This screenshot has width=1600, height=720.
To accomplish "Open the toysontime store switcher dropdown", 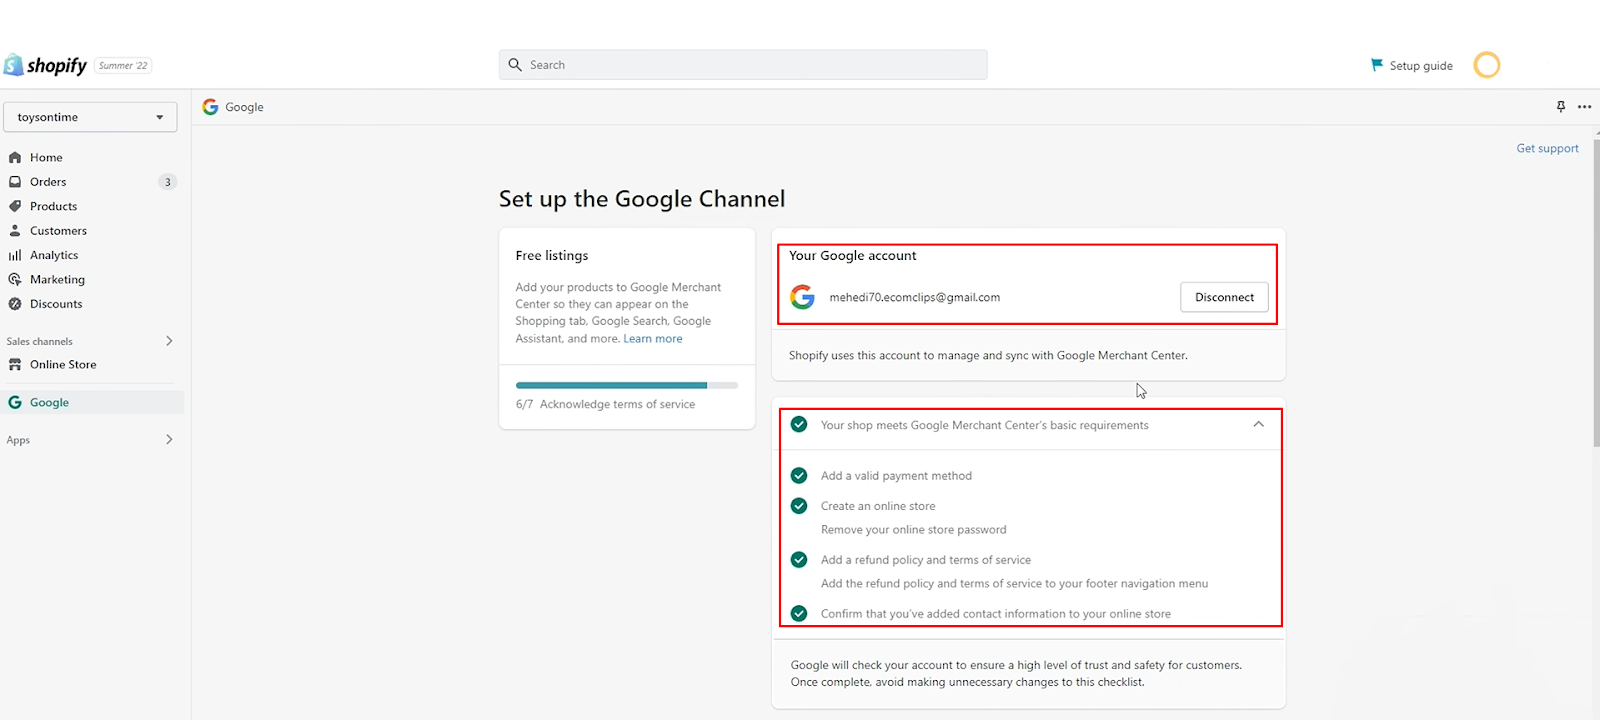I will pos(90,117).
